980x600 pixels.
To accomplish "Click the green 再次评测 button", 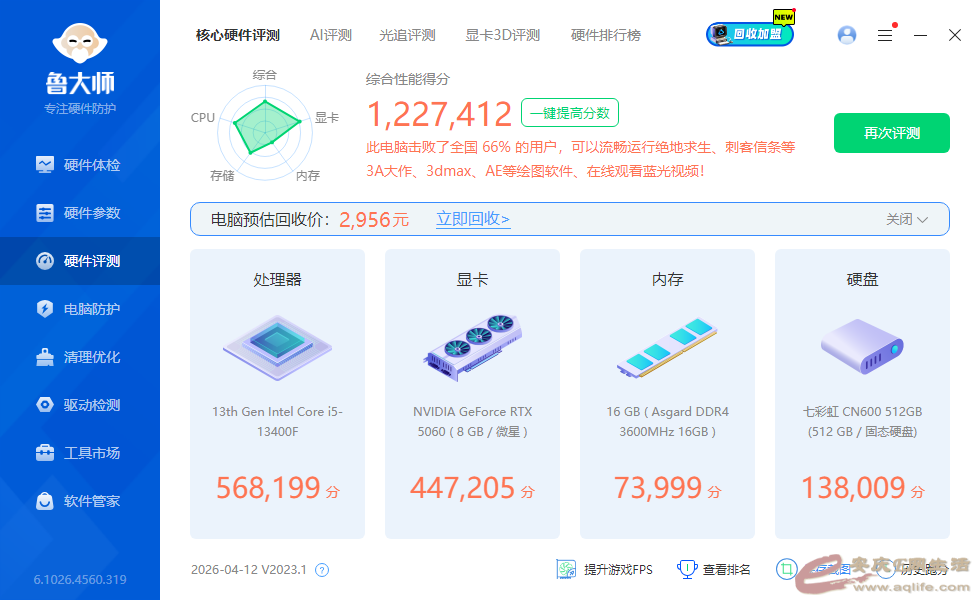I will point(891,133).
